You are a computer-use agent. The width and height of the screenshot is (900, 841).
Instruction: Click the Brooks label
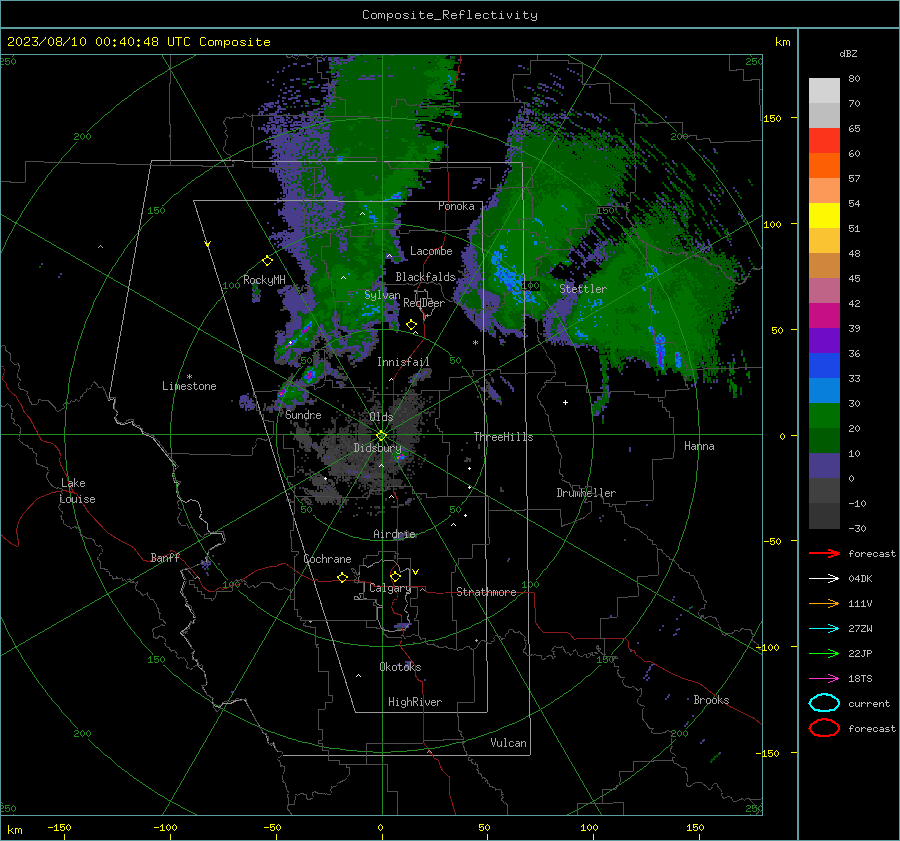(711, 700)
